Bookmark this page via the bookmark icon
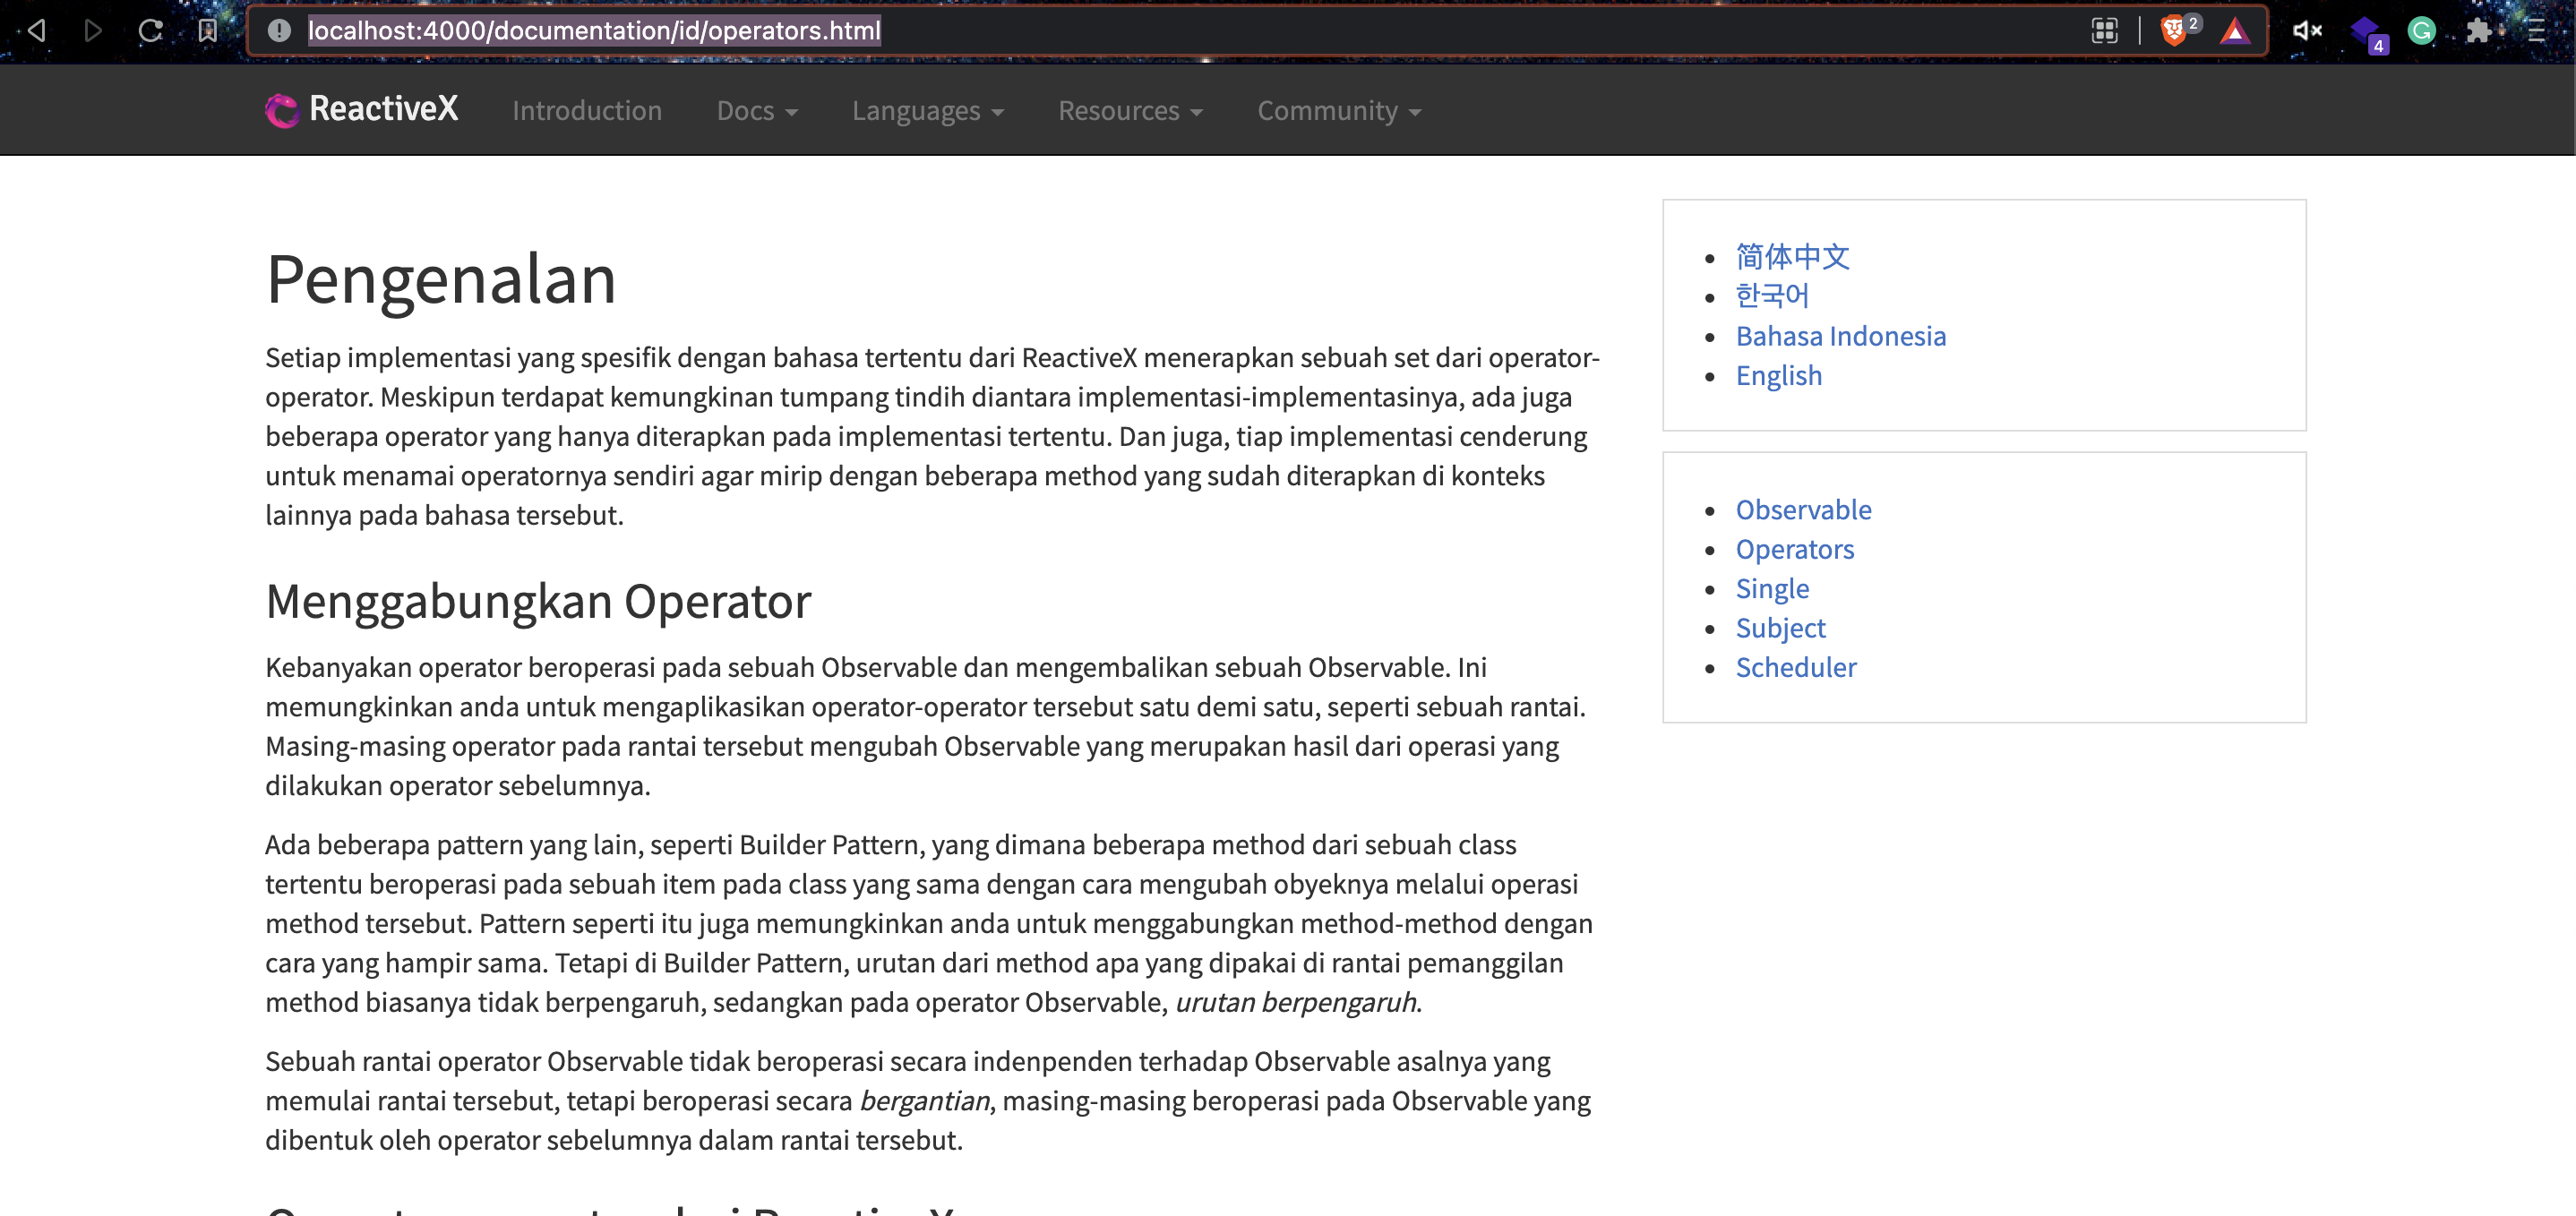The width and height of the screenshot is (2576, 1216). coord(206,31)
